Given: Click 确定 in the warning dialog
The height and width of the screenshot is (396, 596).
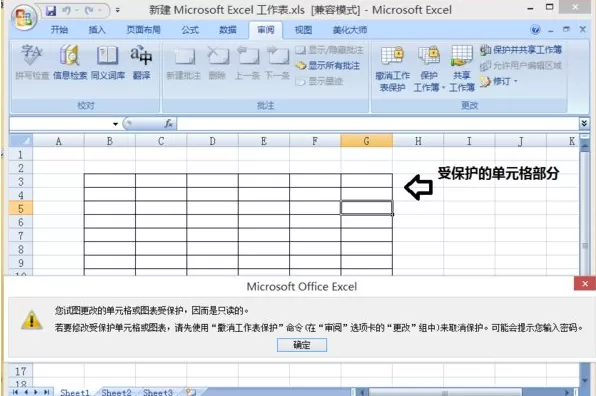Looking at the screenshot, I should [302, 345].
